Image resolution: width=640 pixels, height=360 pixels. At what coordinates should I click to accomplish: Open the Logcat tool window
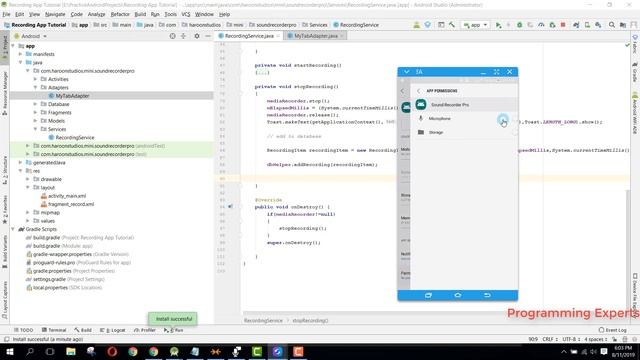(x=113, y=330)
